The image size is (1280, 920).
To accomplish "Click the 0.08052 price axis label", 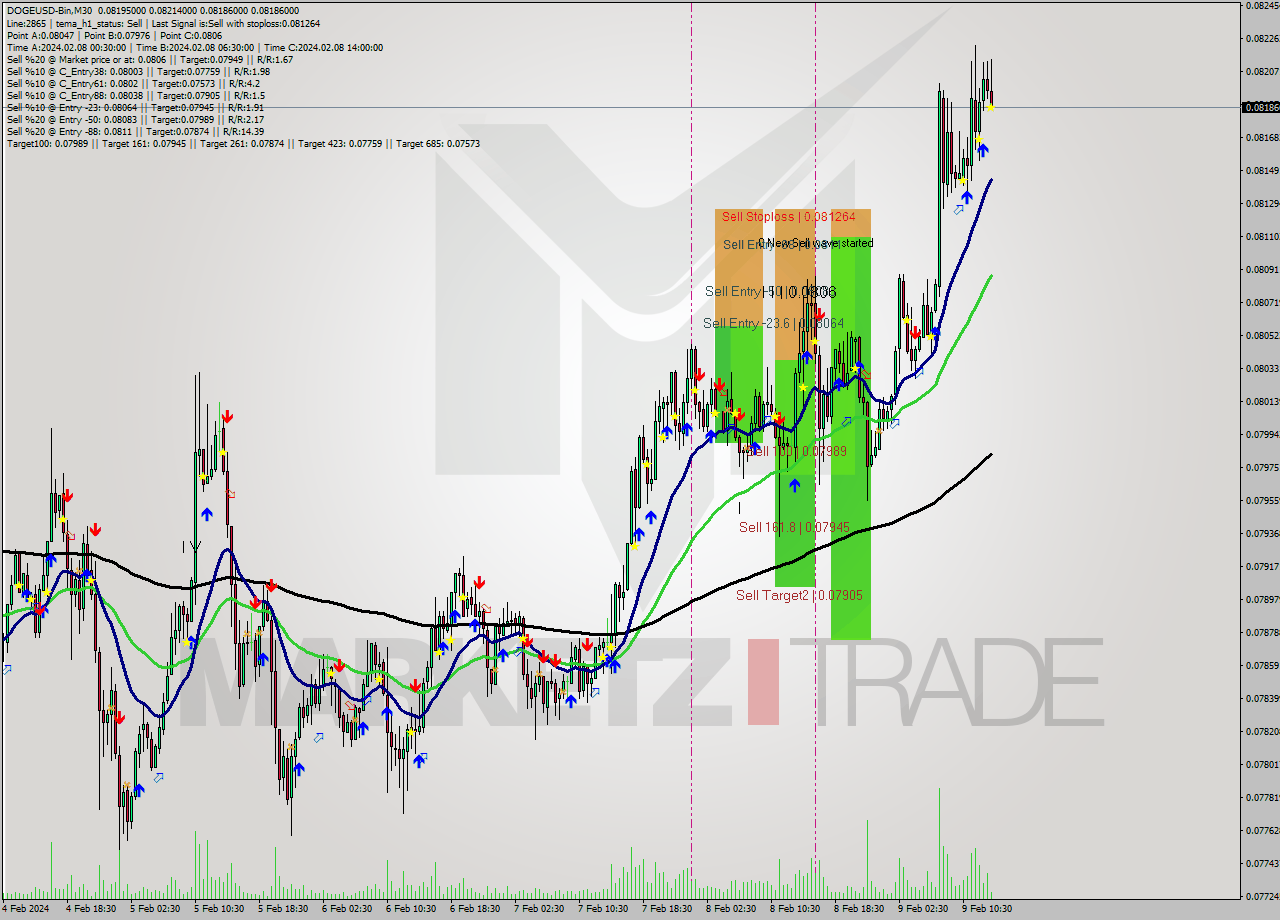I will (x=1261, y=335).
